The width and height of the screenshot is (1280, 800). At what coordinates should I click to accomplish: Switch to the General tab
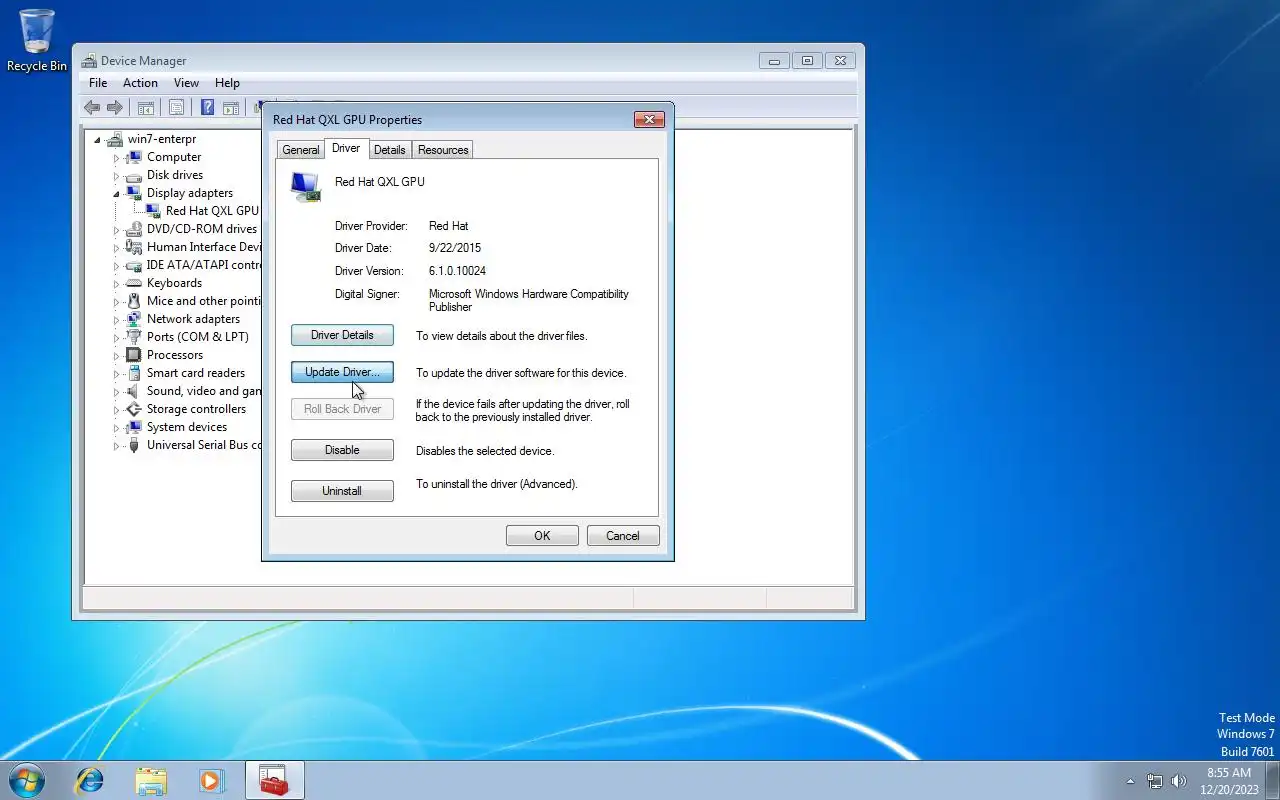[x=300, y=150]
